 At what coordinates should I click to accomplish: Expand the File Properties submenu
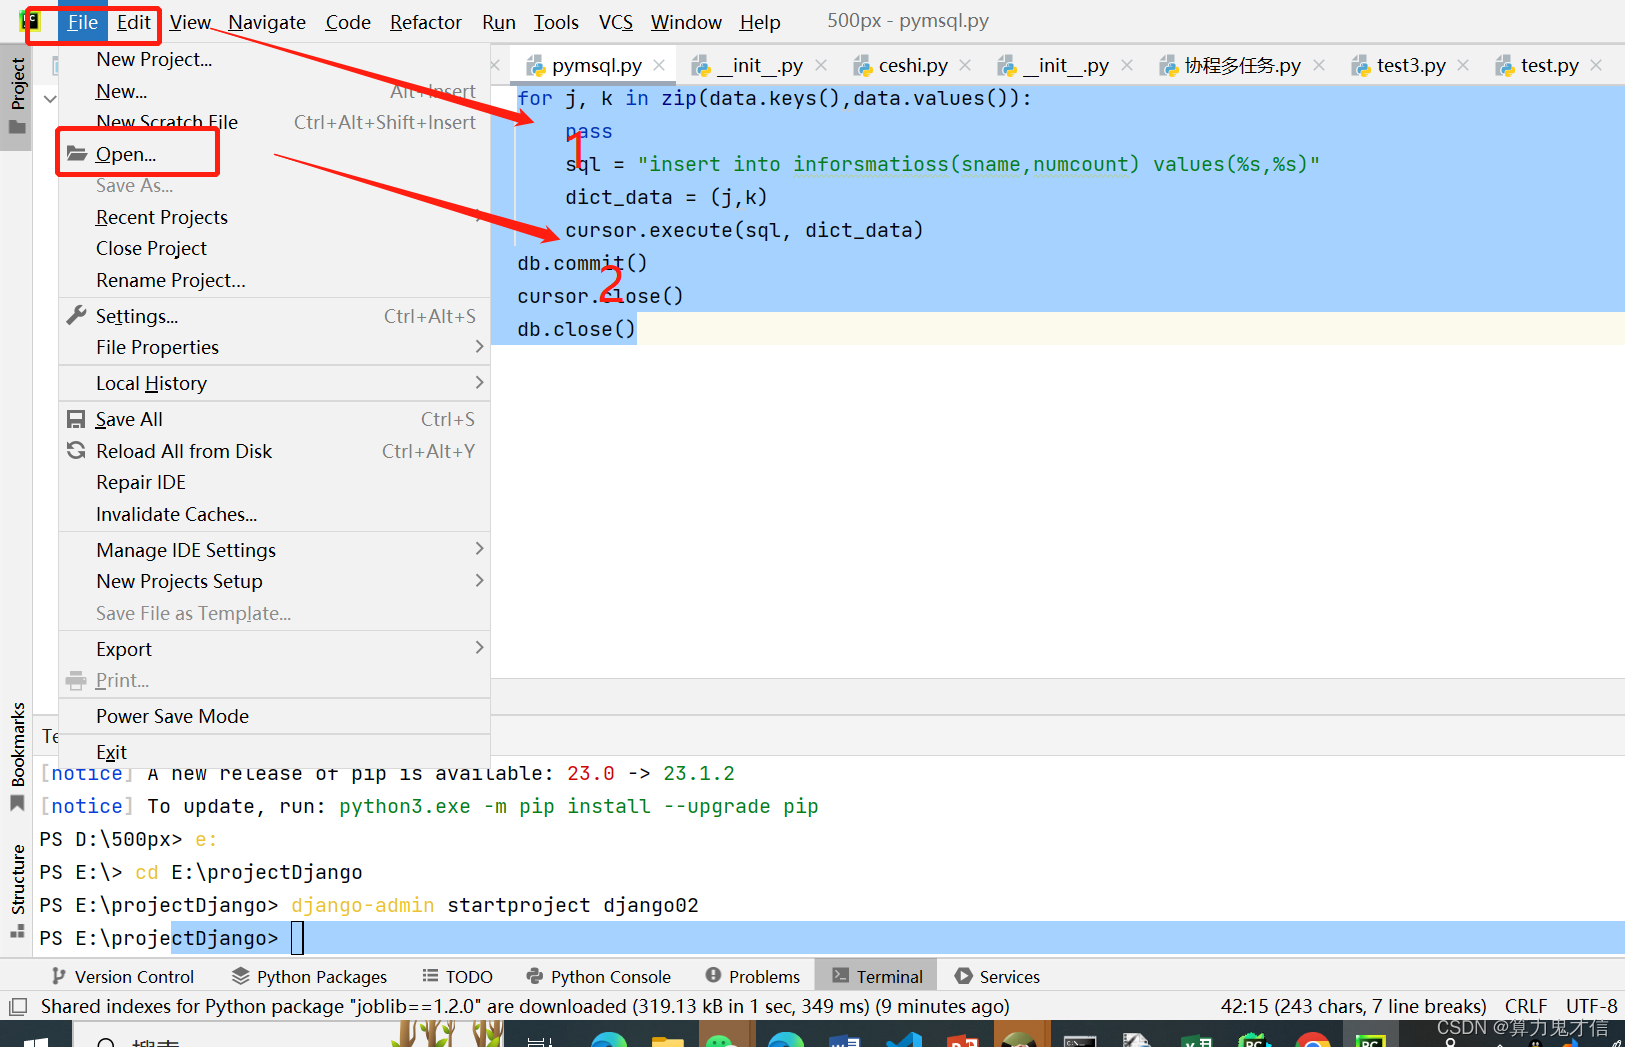click(157, 347)
